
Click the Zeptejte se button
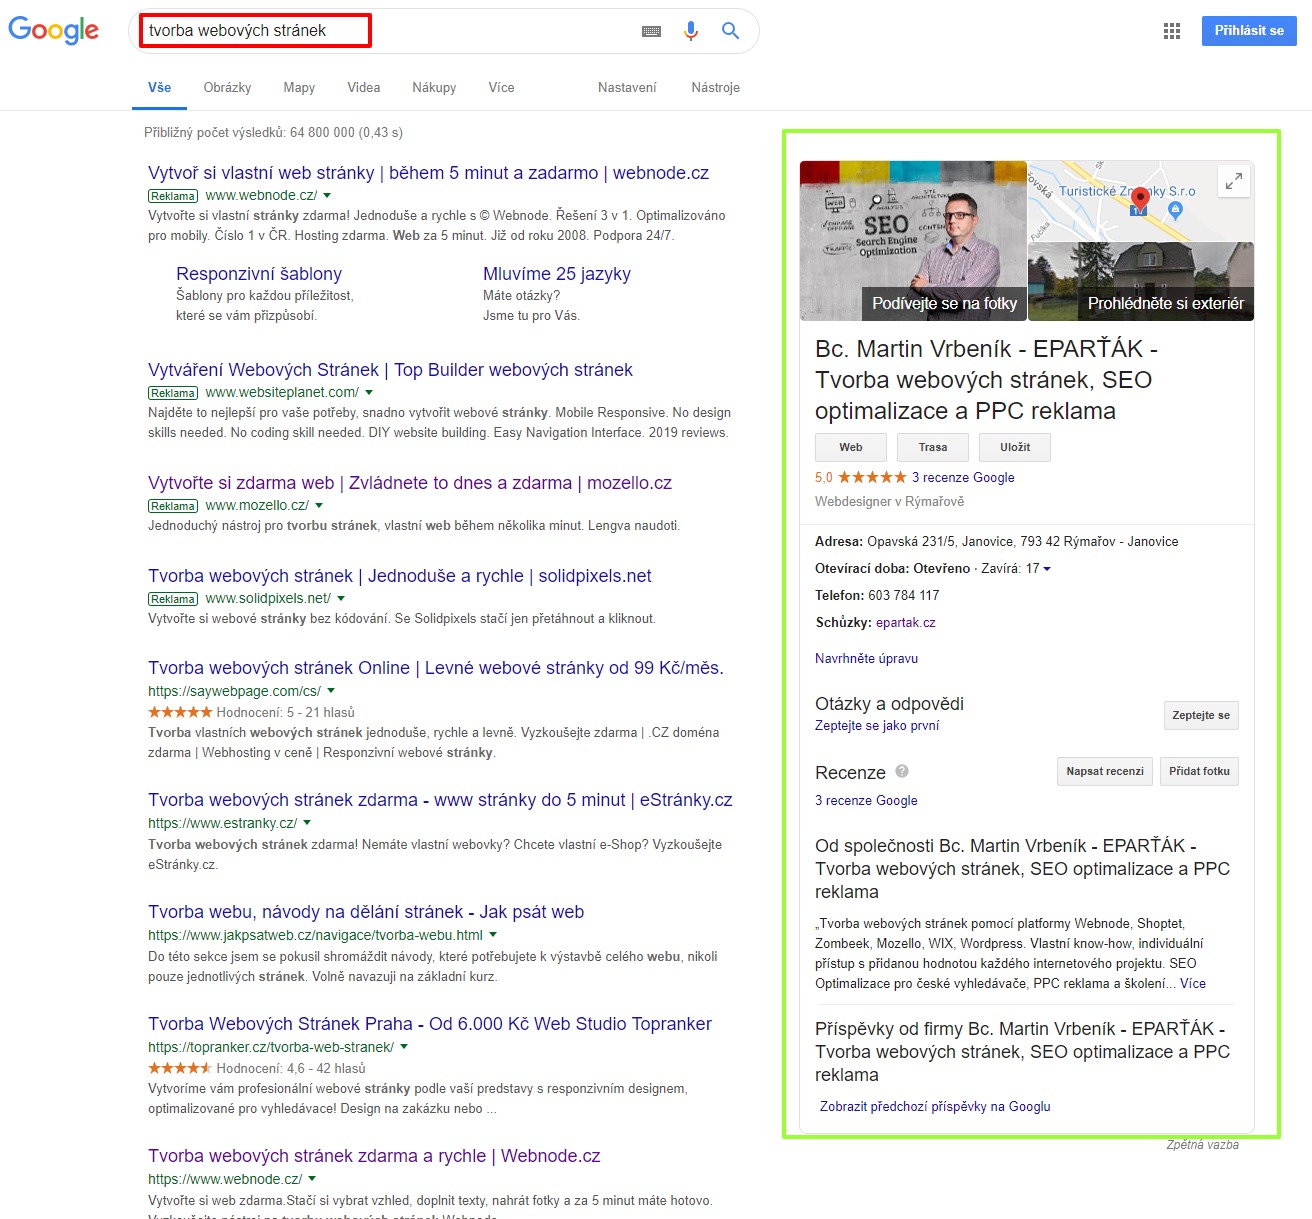1201,715
